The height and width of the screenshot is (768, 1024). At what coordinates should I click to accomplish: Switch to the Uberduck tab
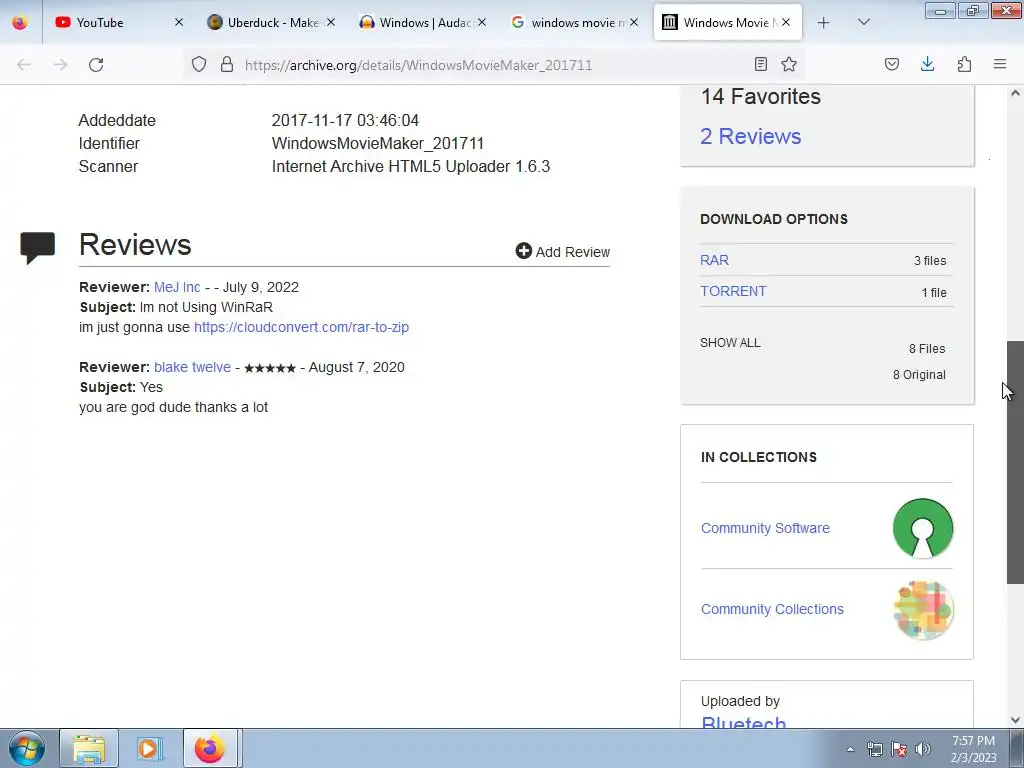[272, 23]
